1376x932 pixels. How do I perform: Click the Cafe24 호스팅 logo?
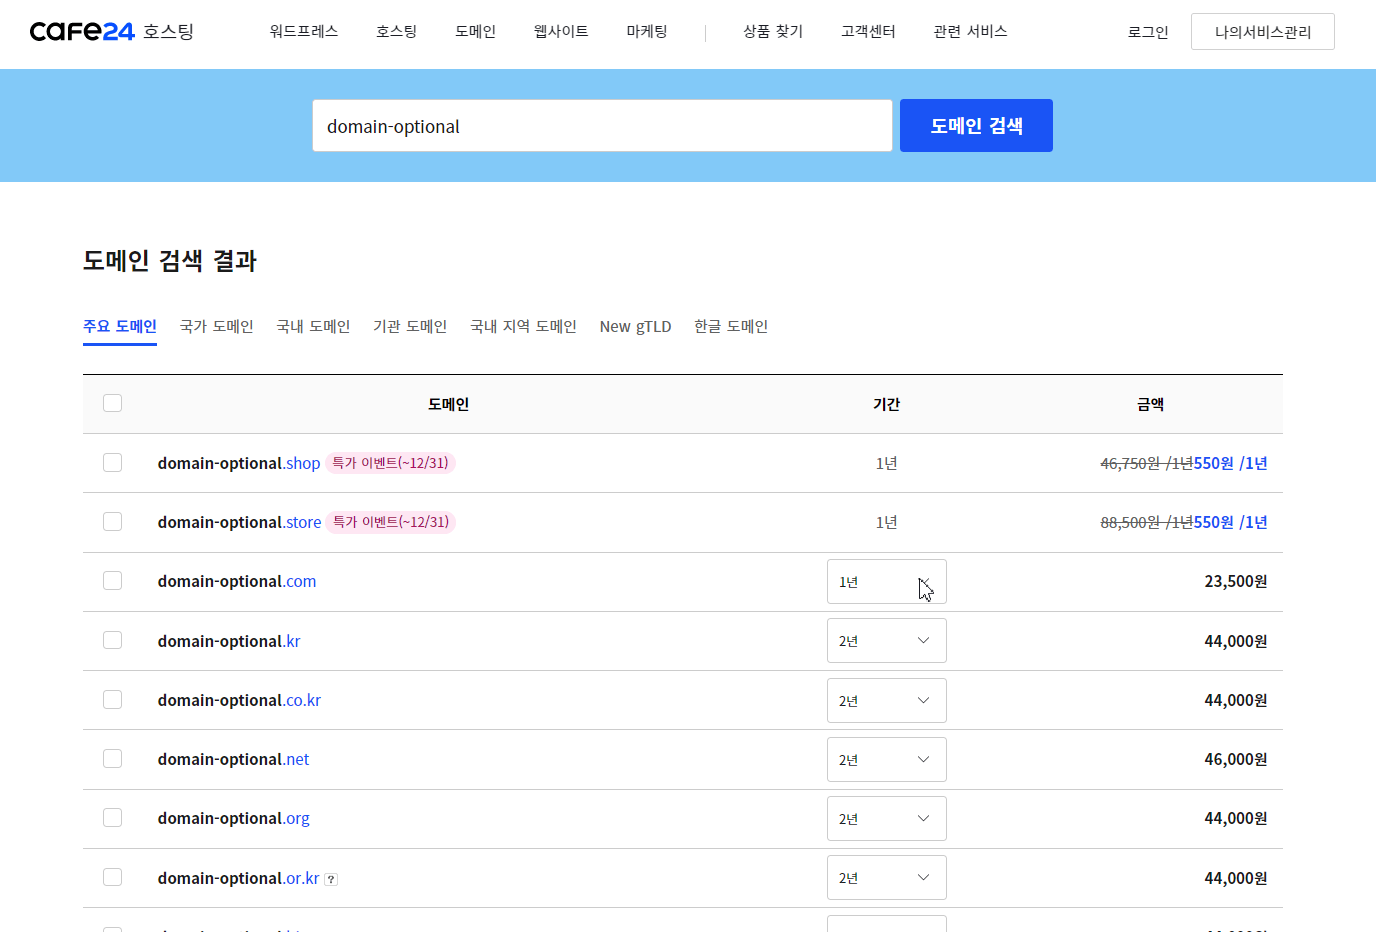coord(112,32)
